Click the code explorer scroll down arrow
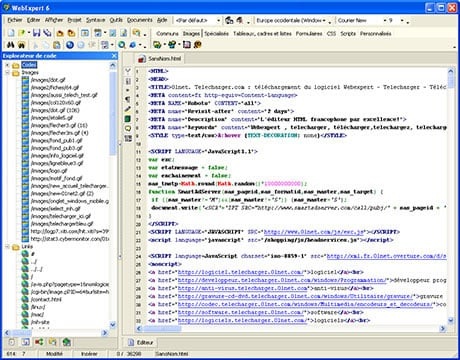 pyautogui.click(x=113, y=324)
